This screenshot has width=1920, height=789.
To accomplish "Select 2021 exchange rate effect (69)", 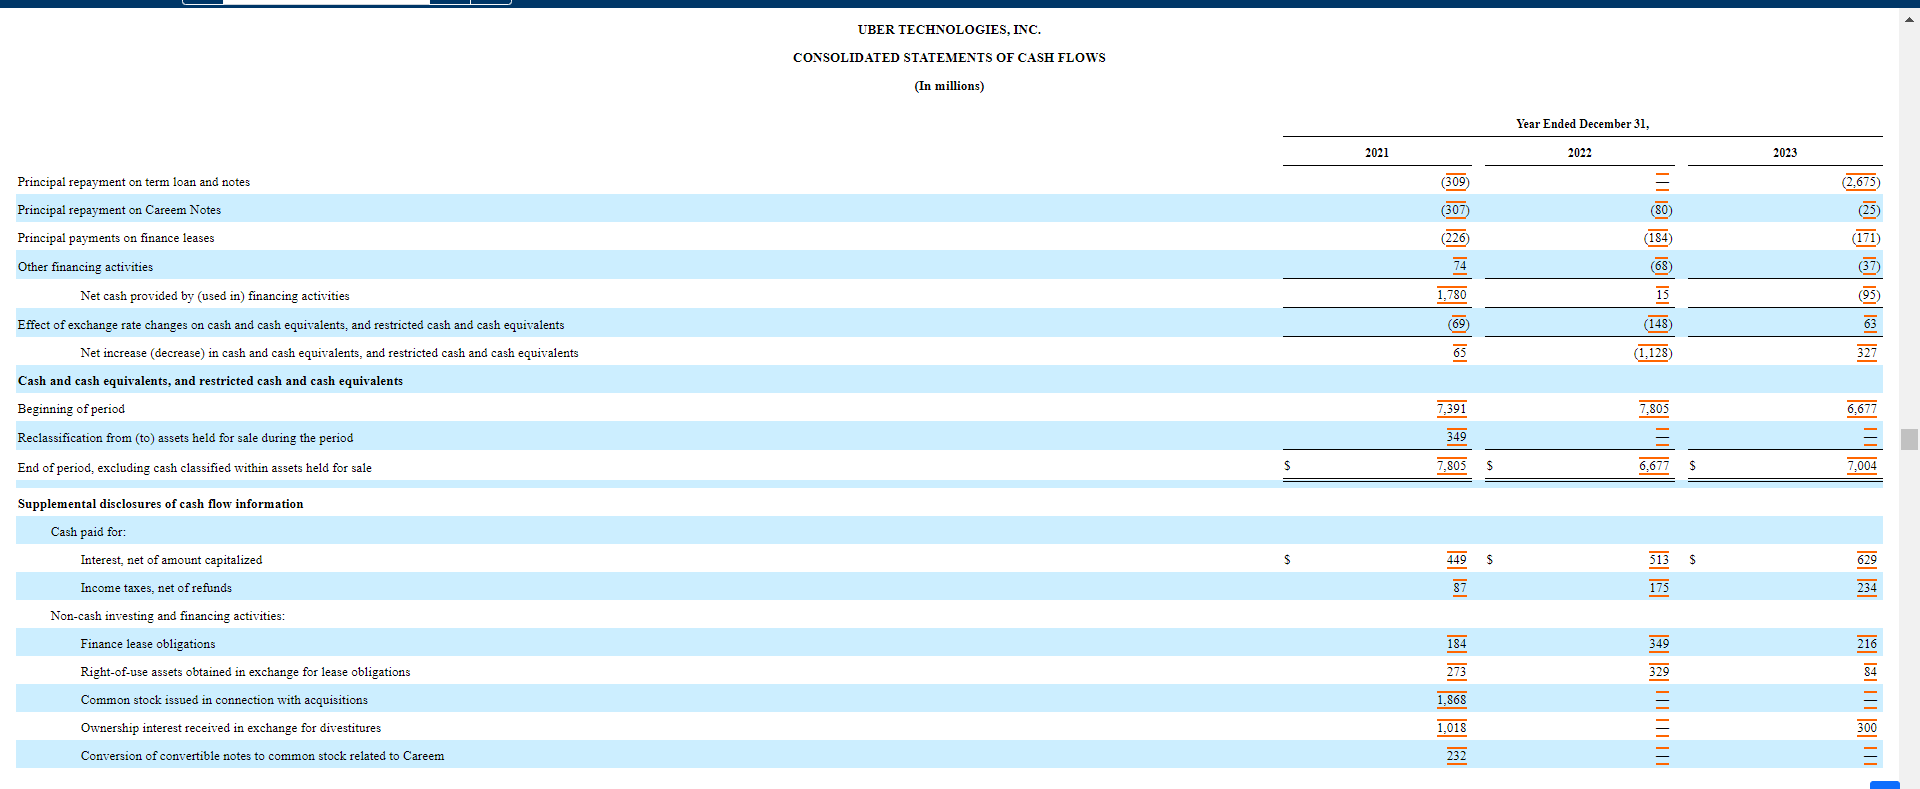I will (1458, 324).
